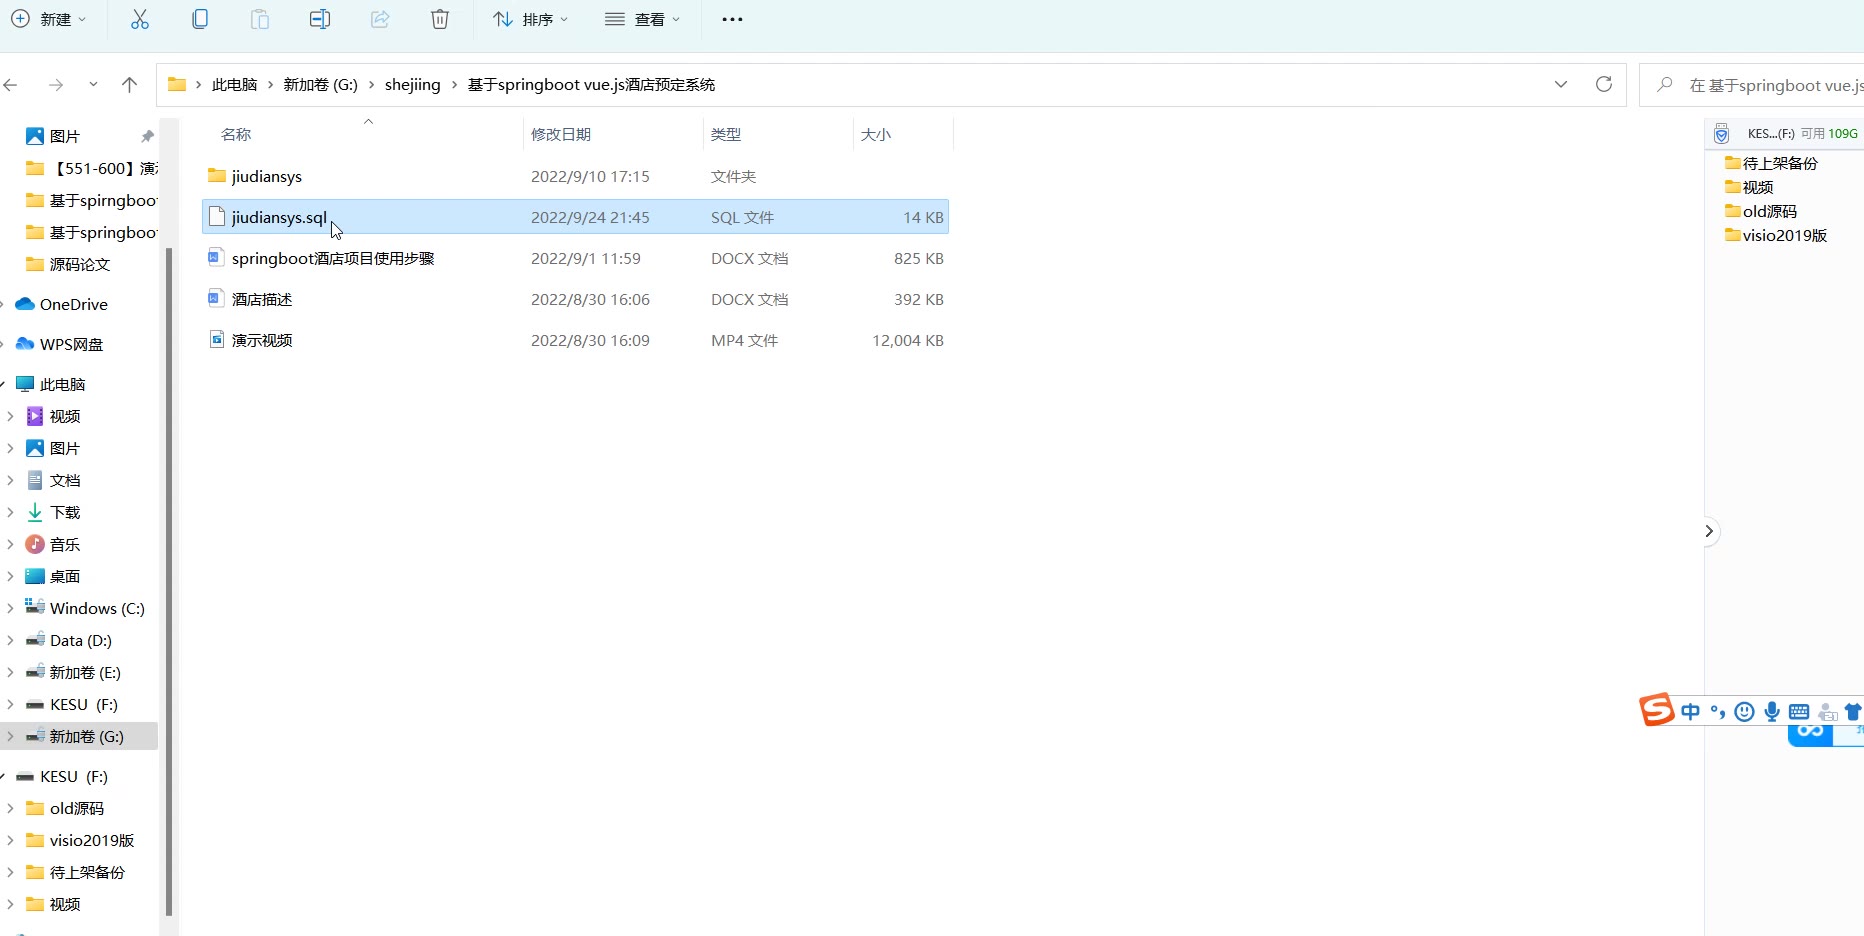Select the jiudiansys folder
The width and height of the screenshot is (1864, 936).
click(575, 176)
